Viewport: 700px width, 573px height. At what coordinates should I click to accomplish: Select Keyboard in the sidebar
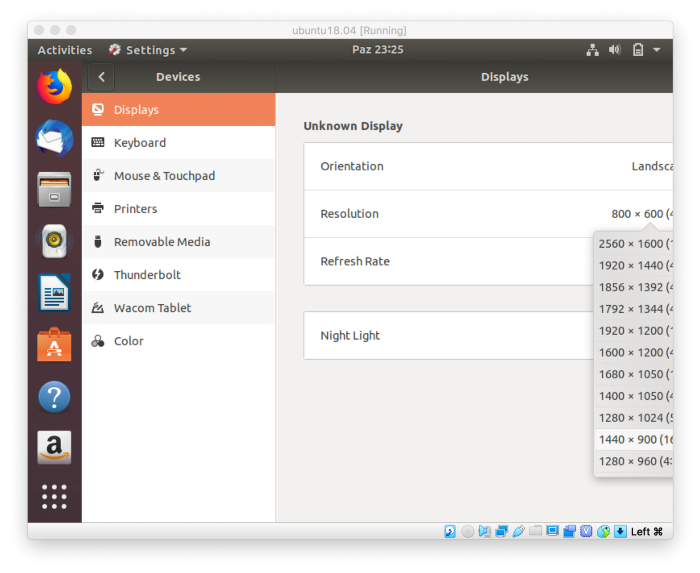coord(179,142)
